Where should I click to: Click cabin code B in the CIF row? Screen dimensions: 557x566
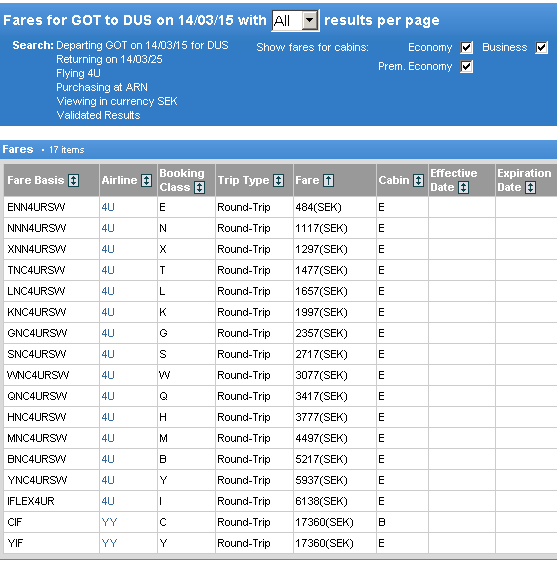(x=382, y=522)
